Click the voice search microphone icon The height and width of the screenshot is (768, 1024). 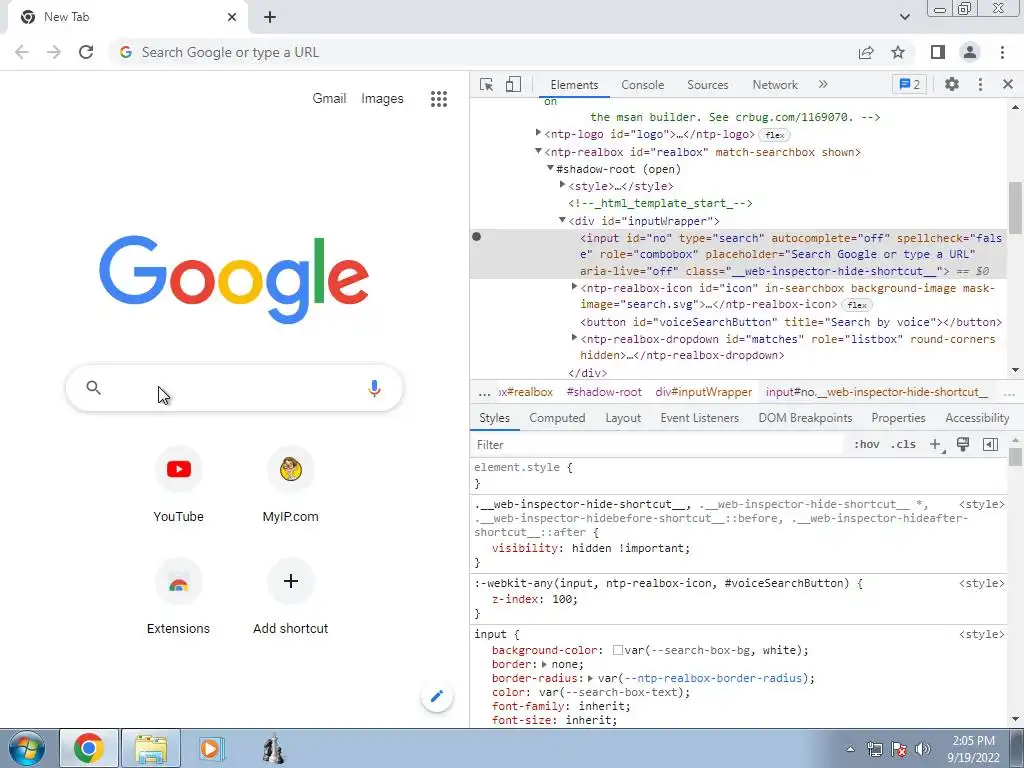pyautogui.click(x=374, y=389)
